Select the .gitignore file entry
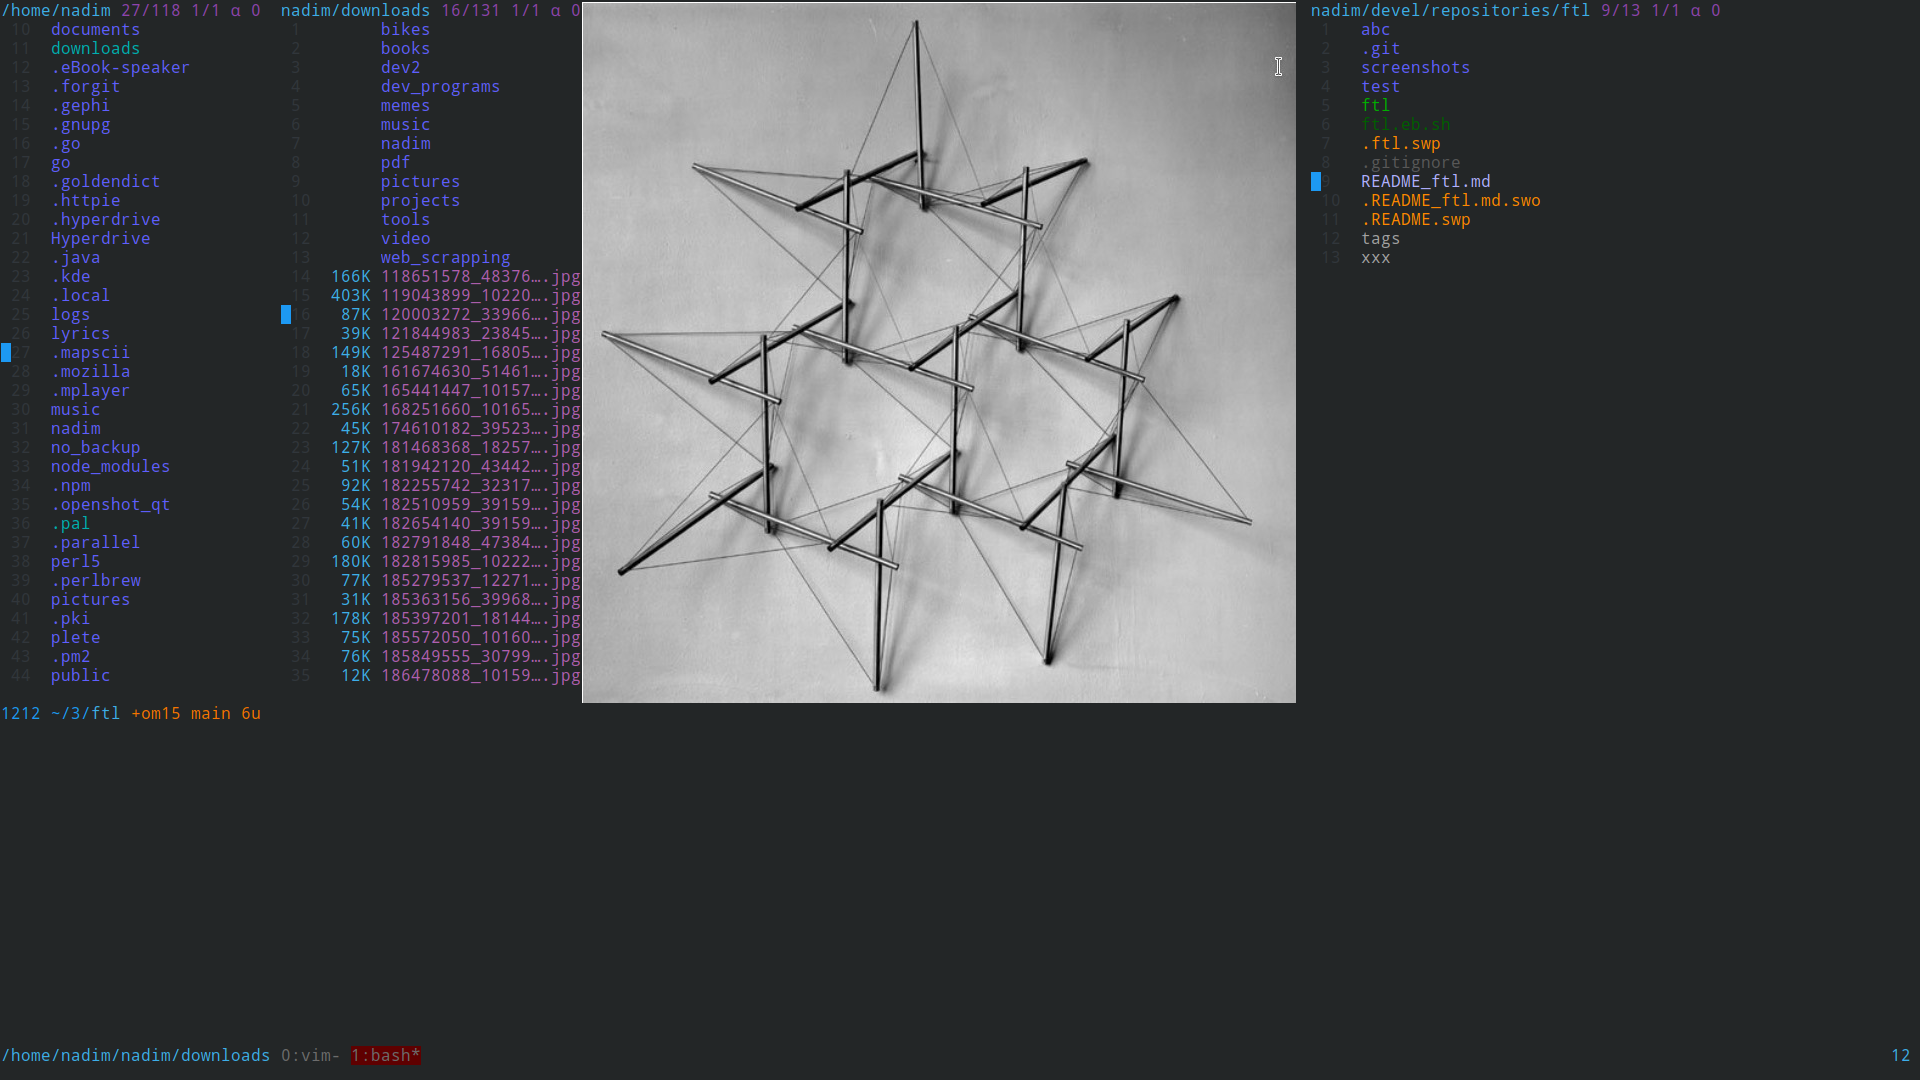The width and height of the screenshot is (1920, 1080). [x=1410, y=162]
